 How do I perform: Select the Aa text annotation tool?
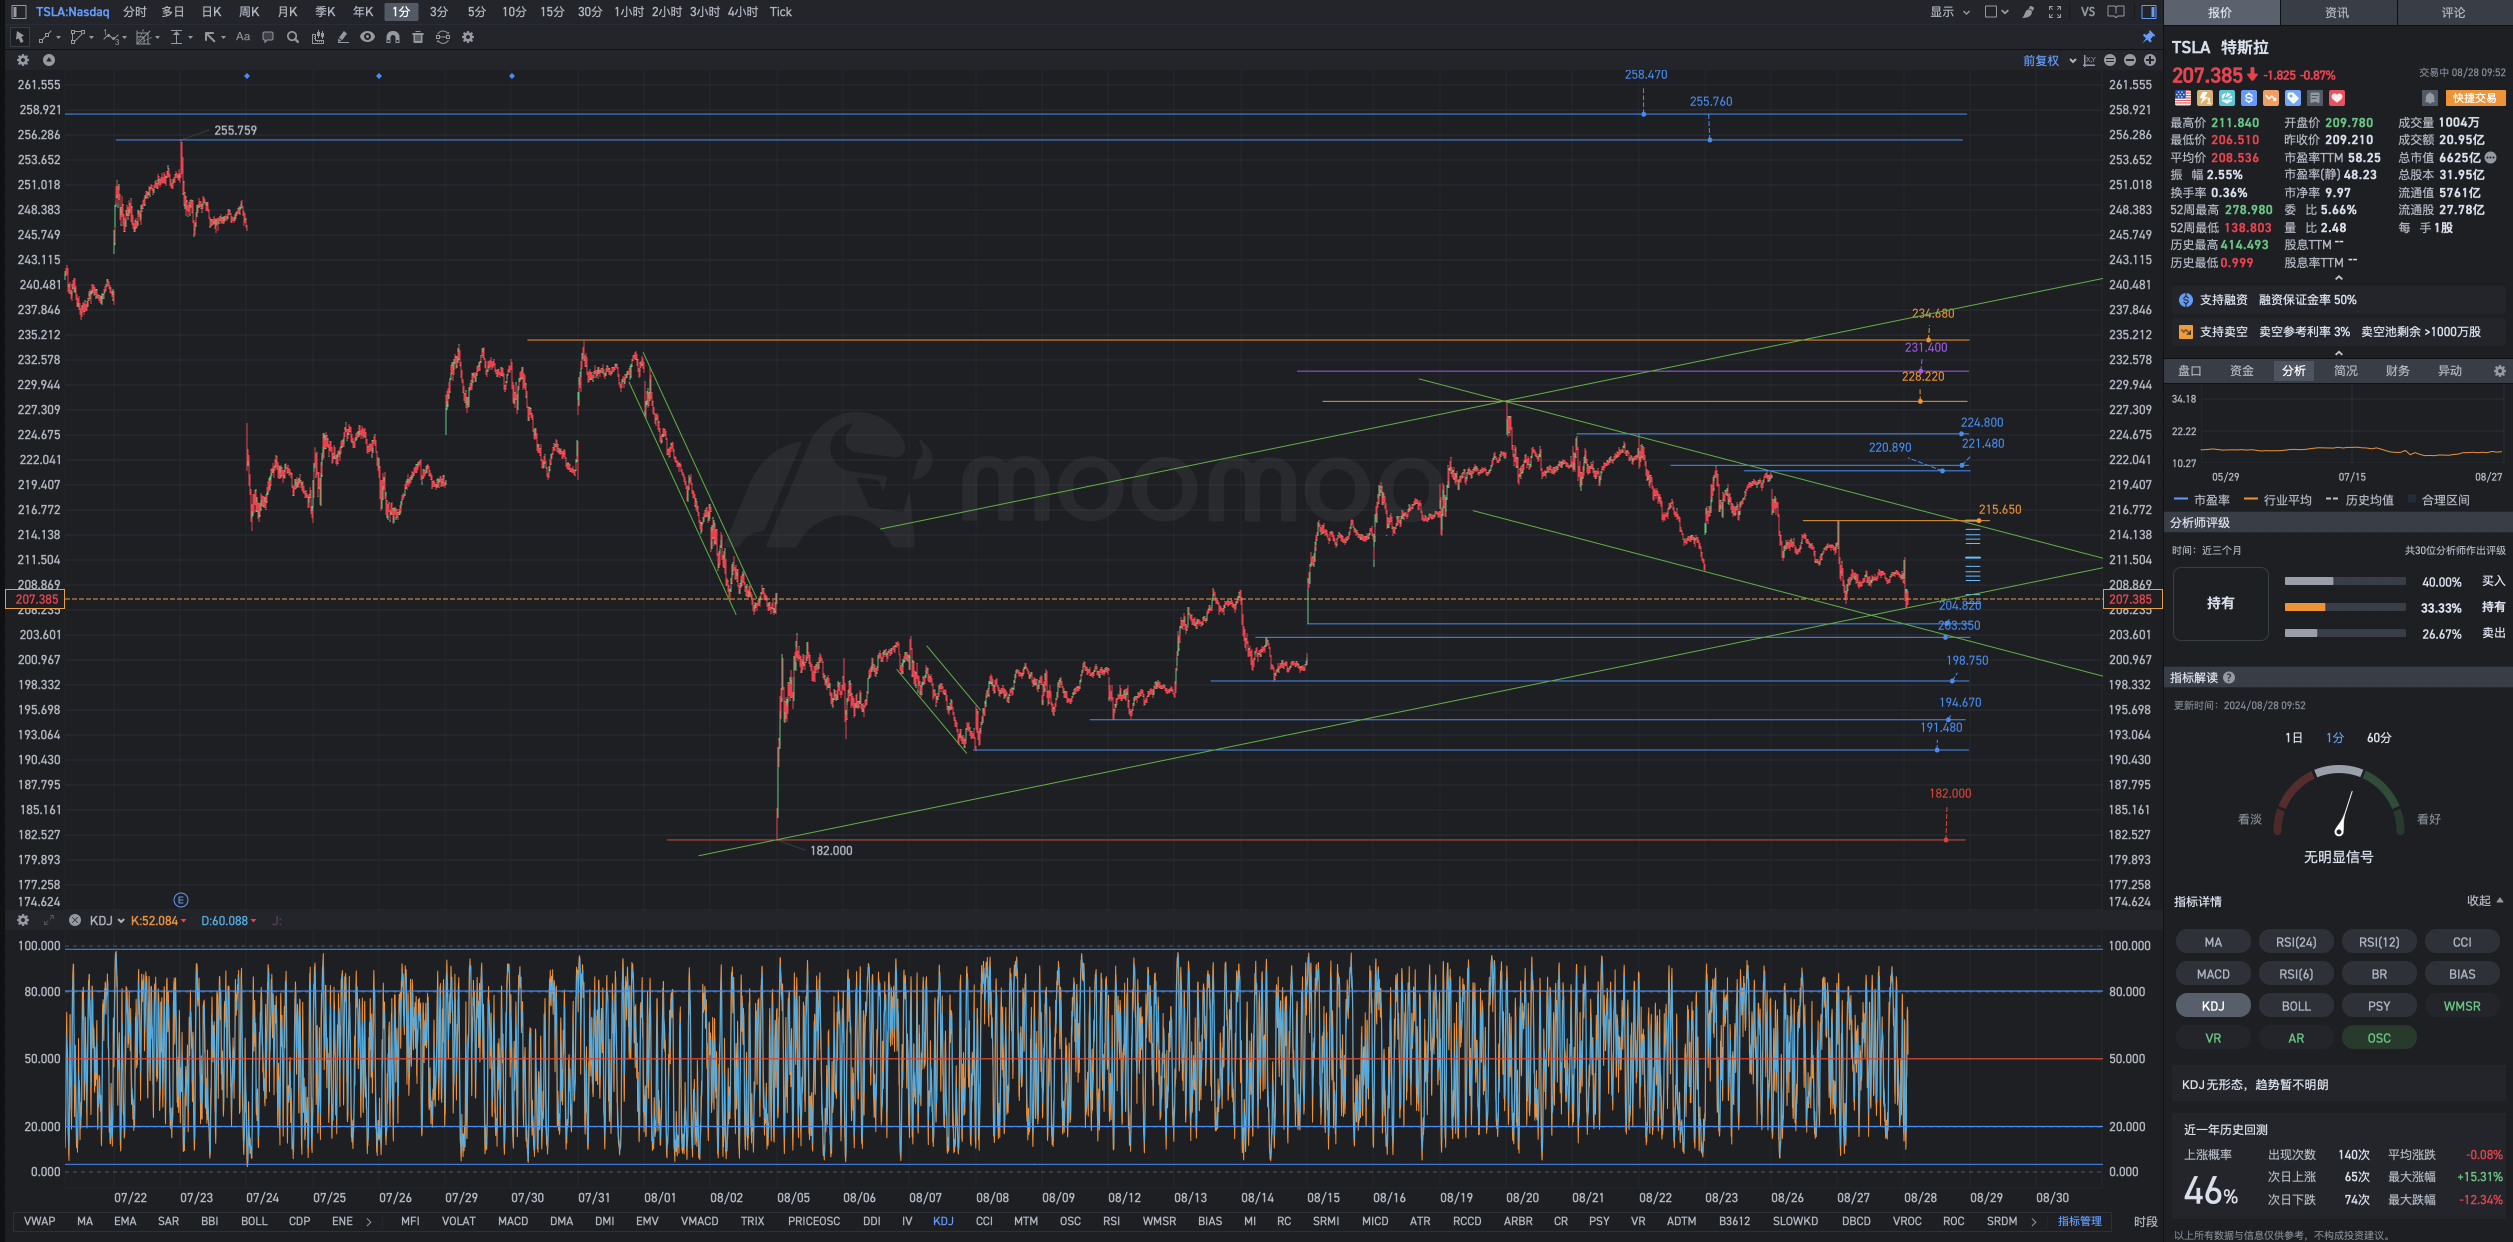(x=243, y=37)
